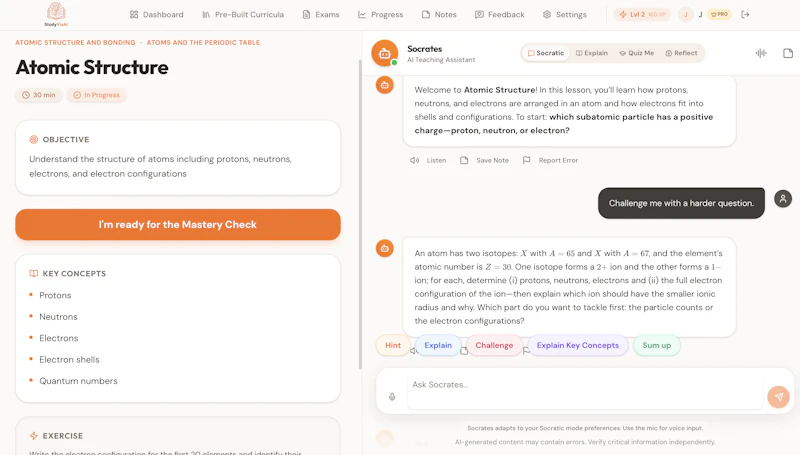
Task: Click the user profile icon beside the message
Action: pyautogui.click(x=783, y=198)
